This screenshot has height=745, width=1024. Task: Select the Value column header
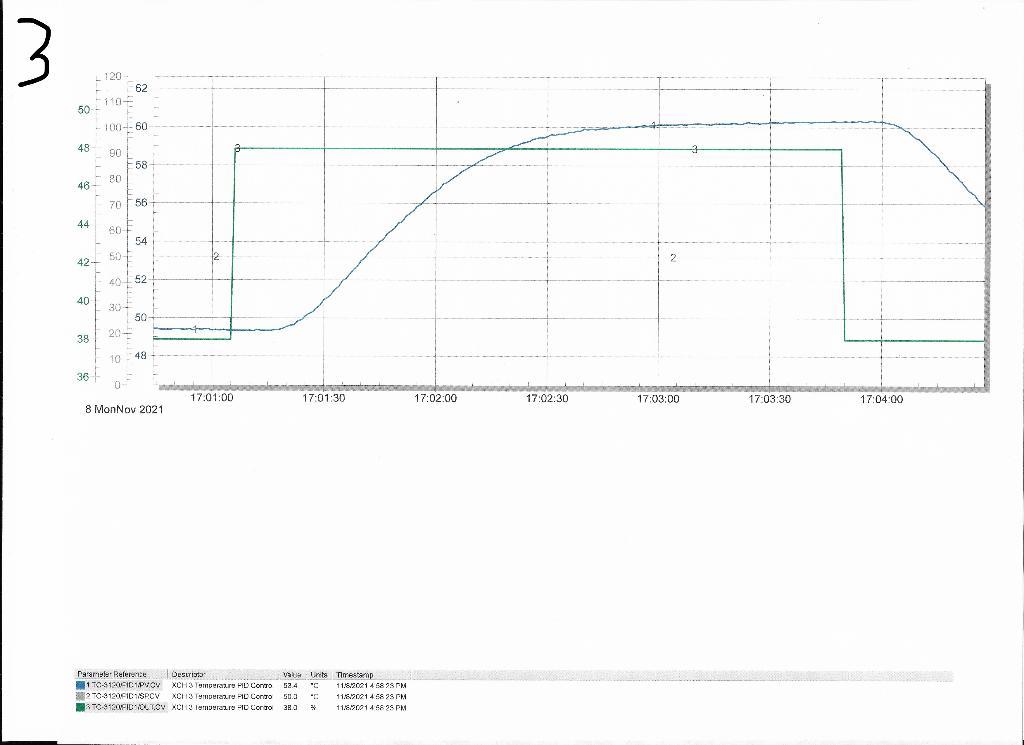[x=292, y=674]
